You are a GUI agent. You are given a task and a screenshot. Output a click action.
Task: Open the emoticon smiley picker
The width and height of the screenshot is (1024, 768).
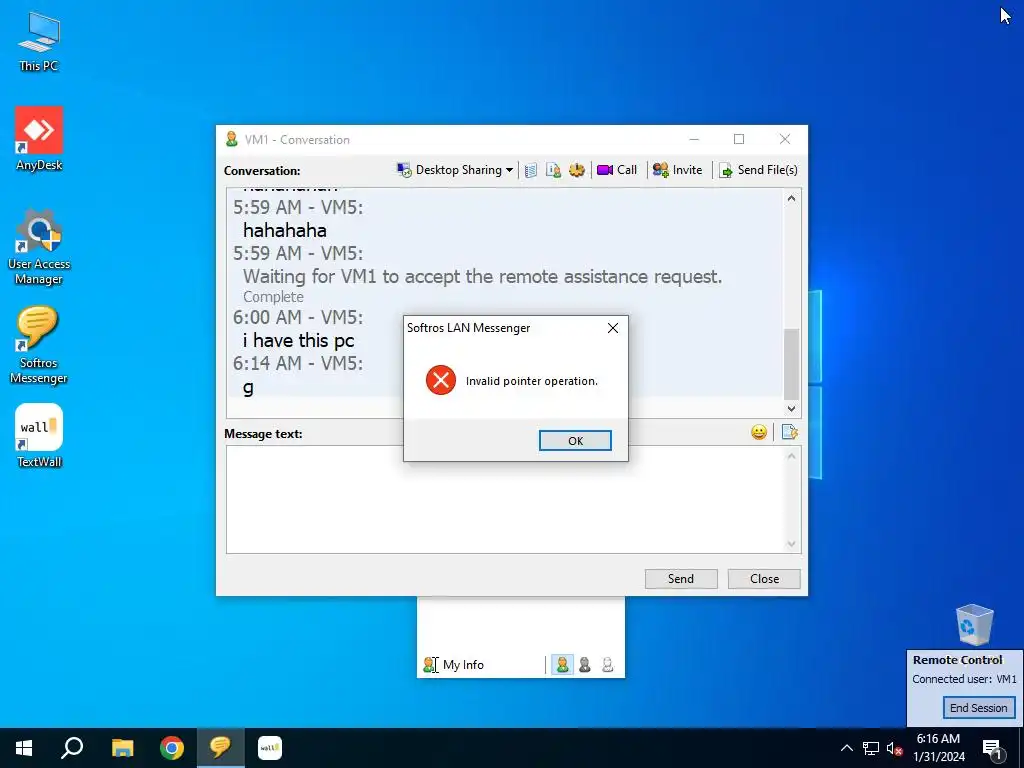(758, 432)
